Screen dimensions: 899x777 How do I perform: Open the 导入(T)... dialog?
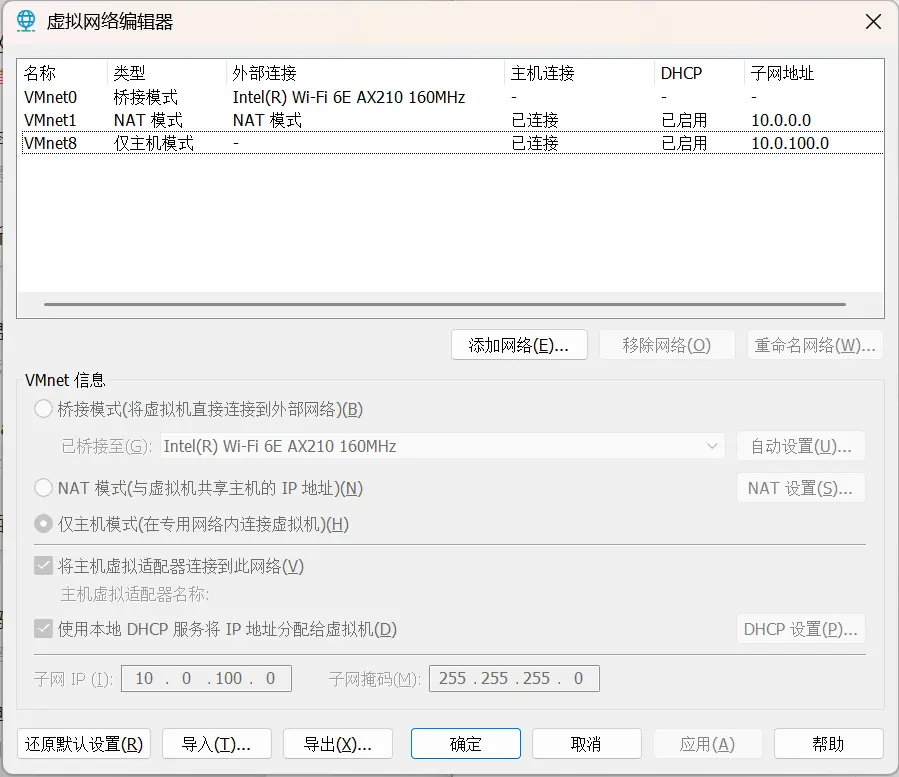pos(216,744)
